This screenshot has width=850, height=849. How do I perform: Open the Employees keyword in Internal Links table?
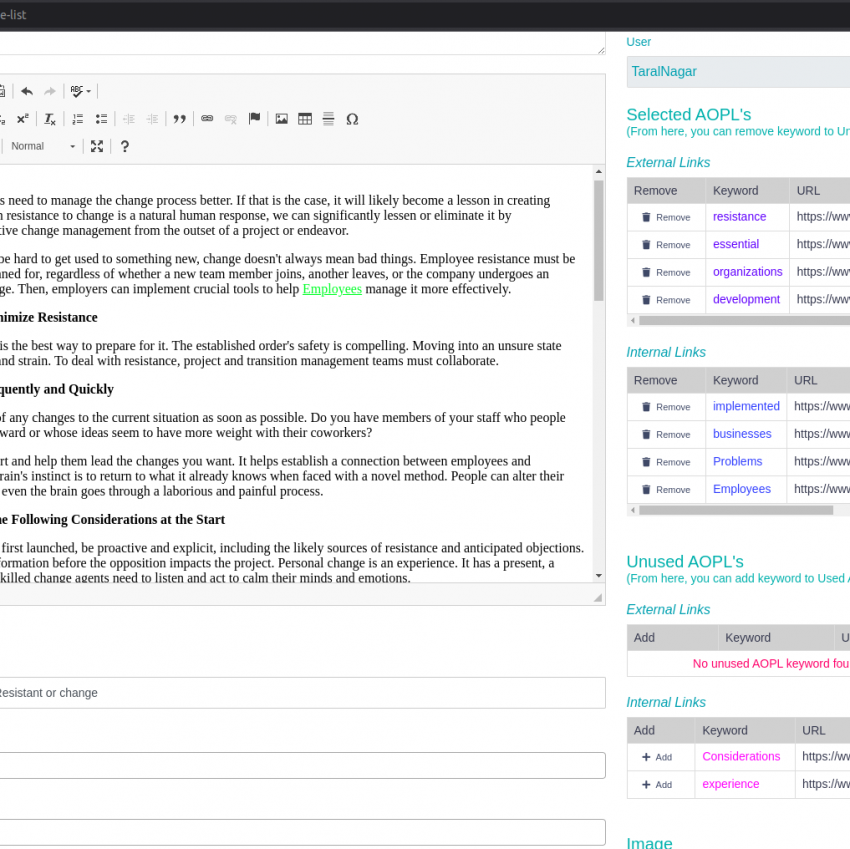pyautogui.click(x=742, y=490)
